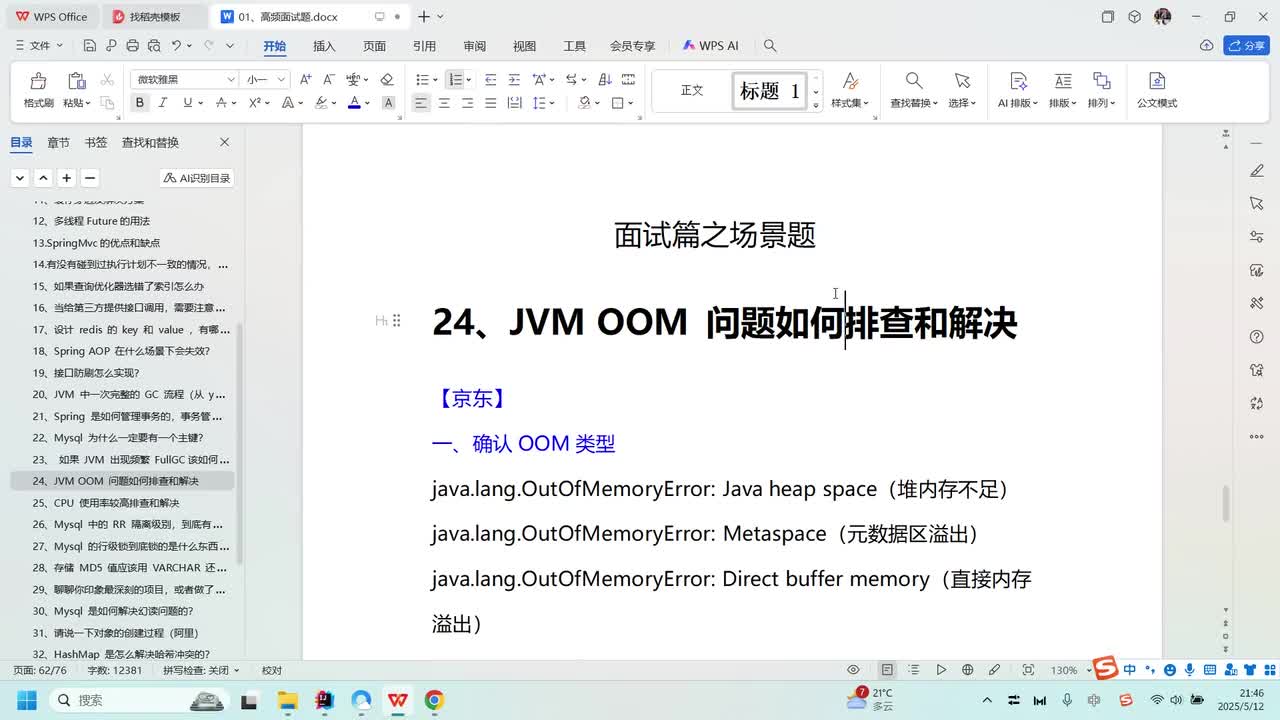This screenshot has height=720, width=1280.
Task: Apply the red-blue font color swatch
Action: pos(354,103)
